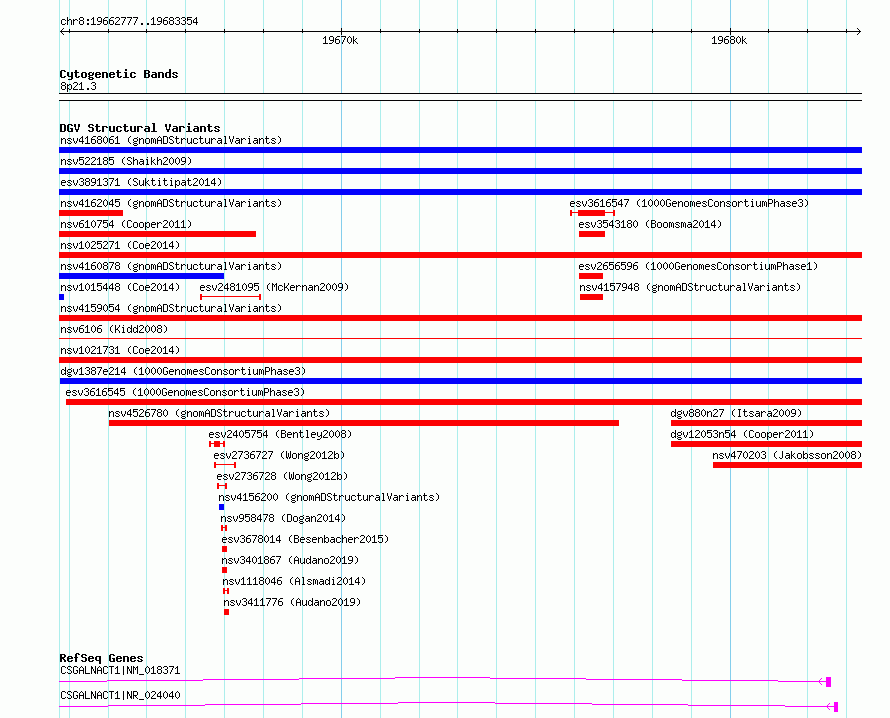Screen dimensions: 890x718
Task: Open the CSGALNACT1|NR_024040 transcript label
Action: (x=120, y=695)
